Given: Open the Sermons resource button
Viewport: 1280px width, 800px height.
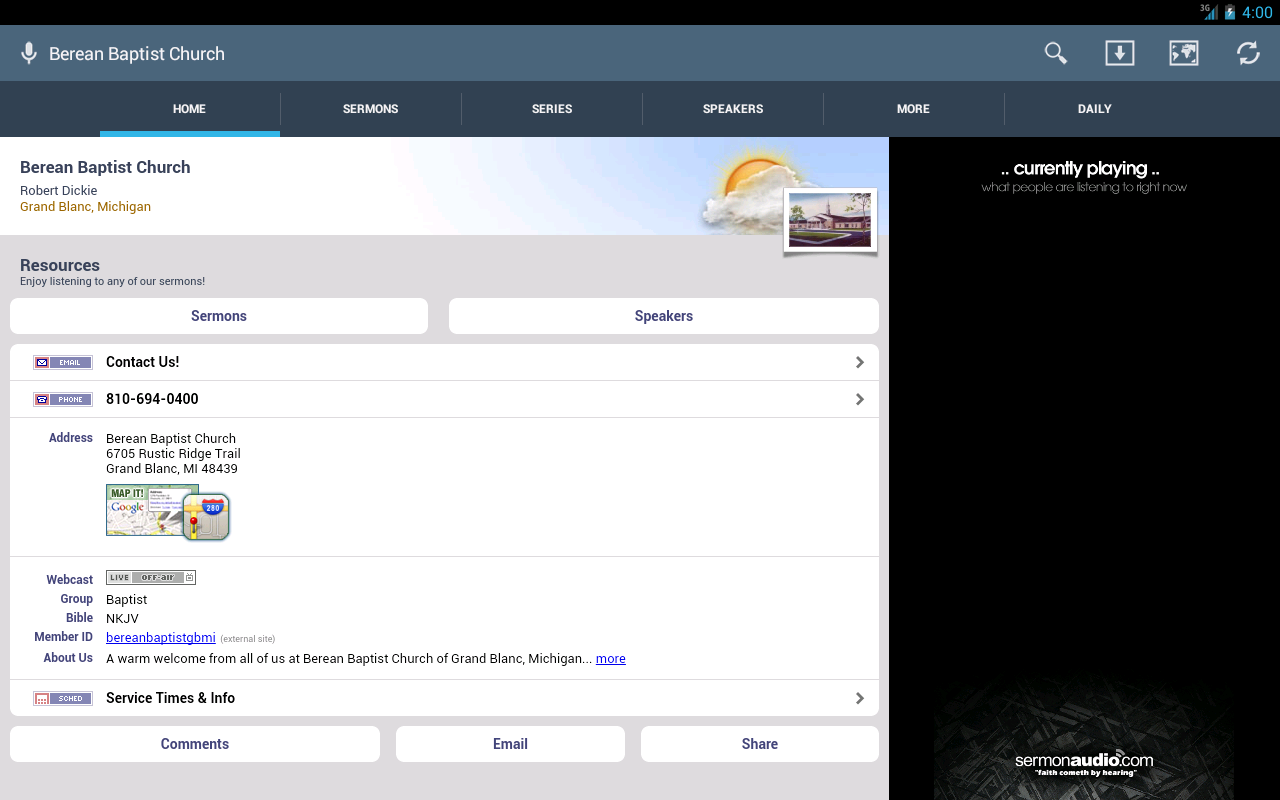Looking at the screenshot, I should tap(219, 316).
